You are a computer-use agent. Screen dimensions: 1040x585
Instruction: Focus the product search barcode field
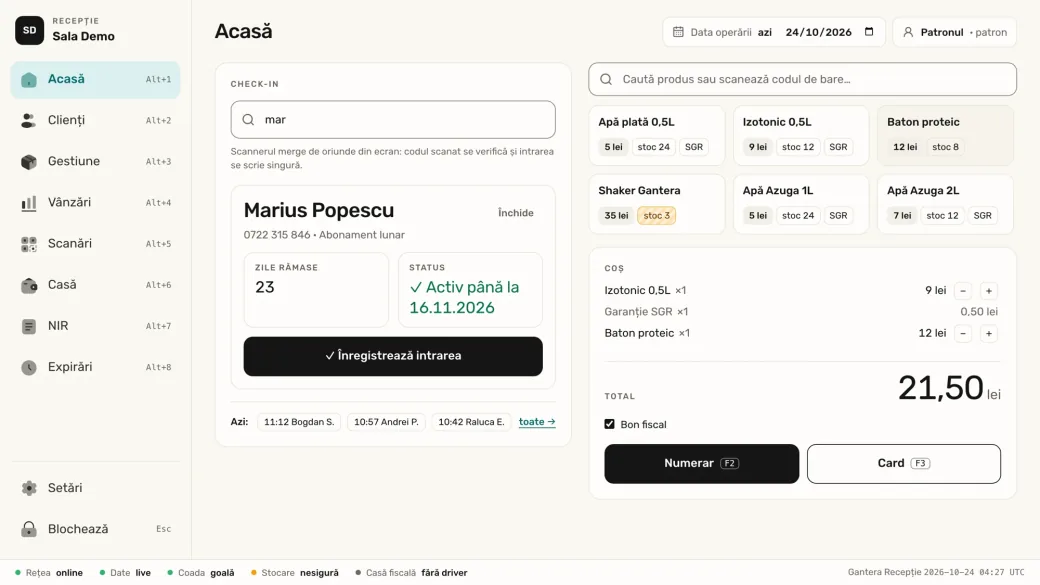pyautogui.click(x=802, y=79)
